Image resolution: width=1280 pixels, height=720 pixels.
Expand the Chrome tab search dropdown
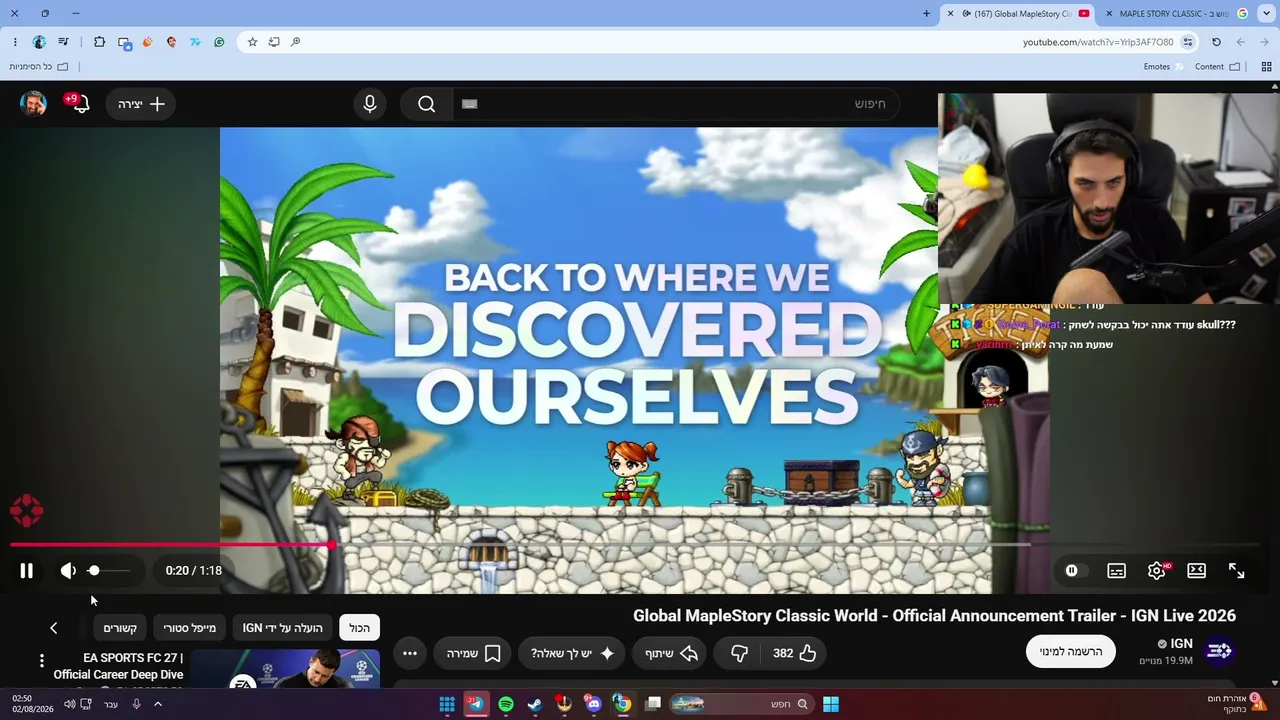(x=1265, y=14)
